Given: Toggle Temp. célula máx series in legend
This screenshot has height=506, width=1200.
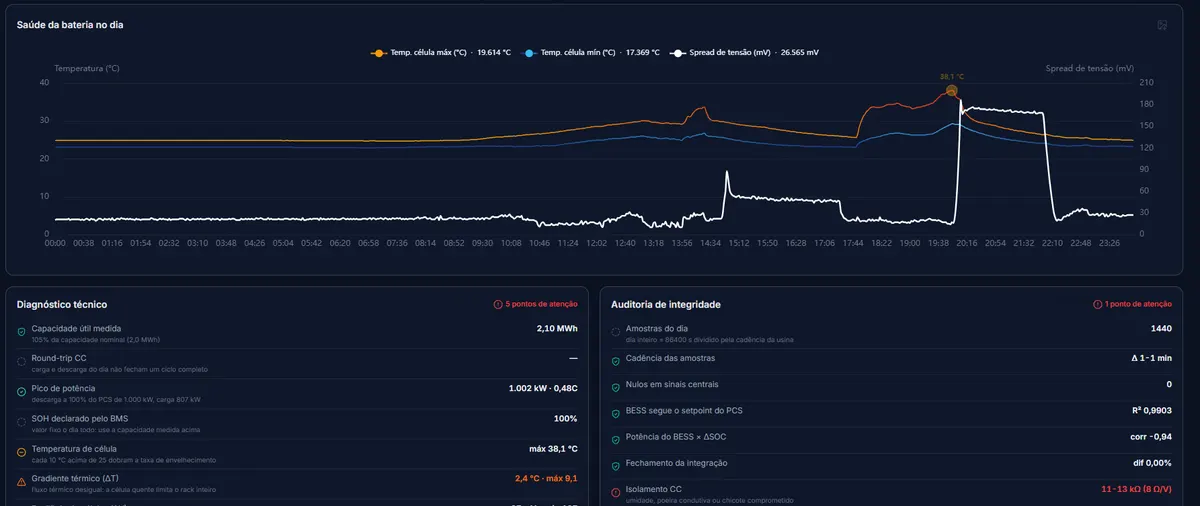Looking at the screenshot, I should tap(441, 52).
